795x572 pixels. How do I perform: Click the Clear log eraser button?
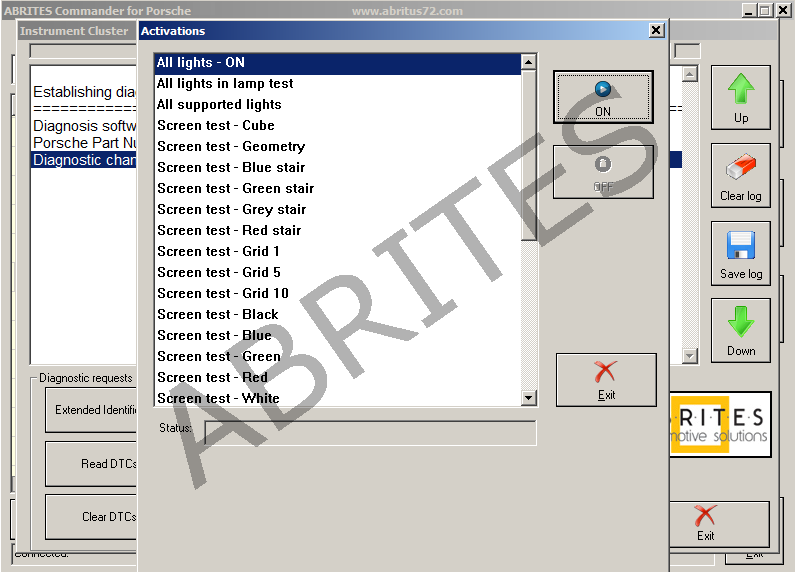click(x=741, y=175)
